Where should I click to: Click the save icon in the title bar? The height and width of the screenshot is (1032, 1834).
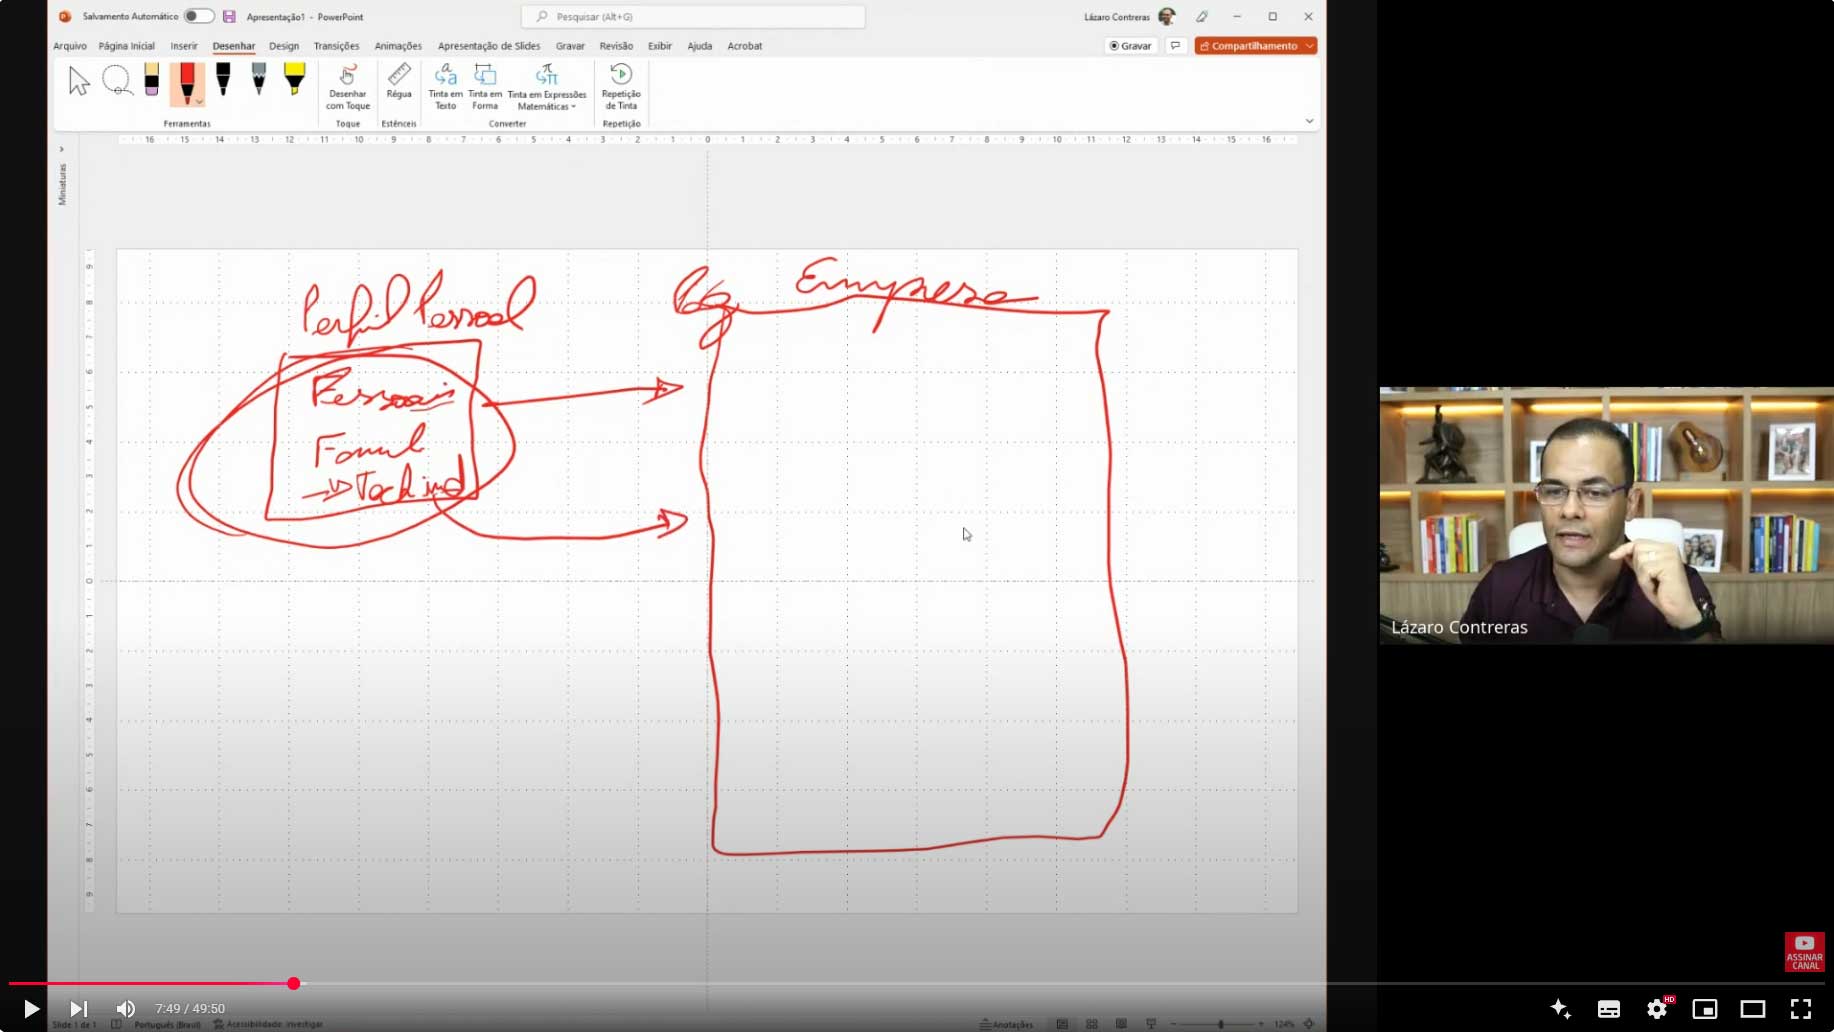point(229,16)
